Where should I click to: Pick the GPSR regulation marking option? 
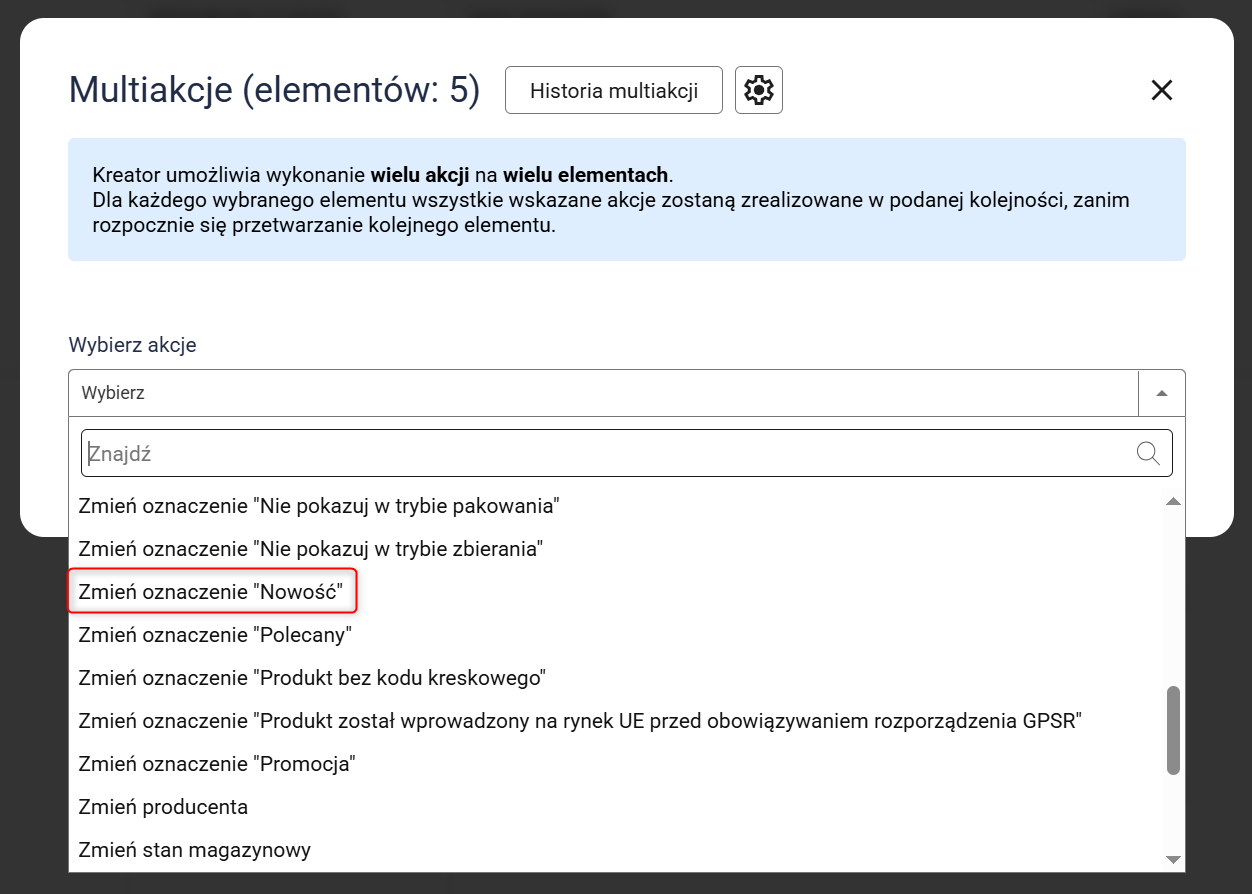(580, 721)
